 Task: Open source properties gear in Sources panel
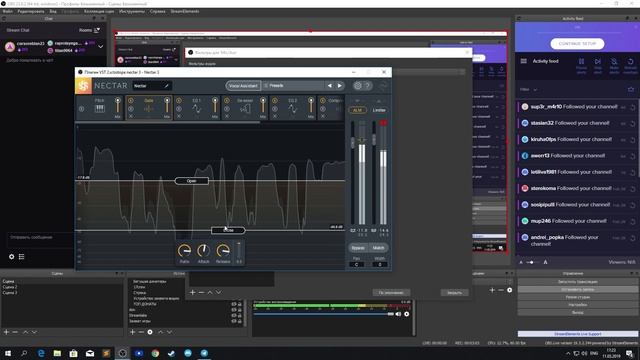pyautogui.click(x=150, y=332)
